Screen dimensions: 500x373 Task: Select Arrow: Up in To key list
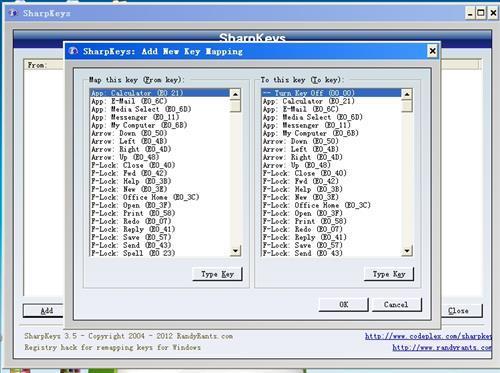point(332,165)
